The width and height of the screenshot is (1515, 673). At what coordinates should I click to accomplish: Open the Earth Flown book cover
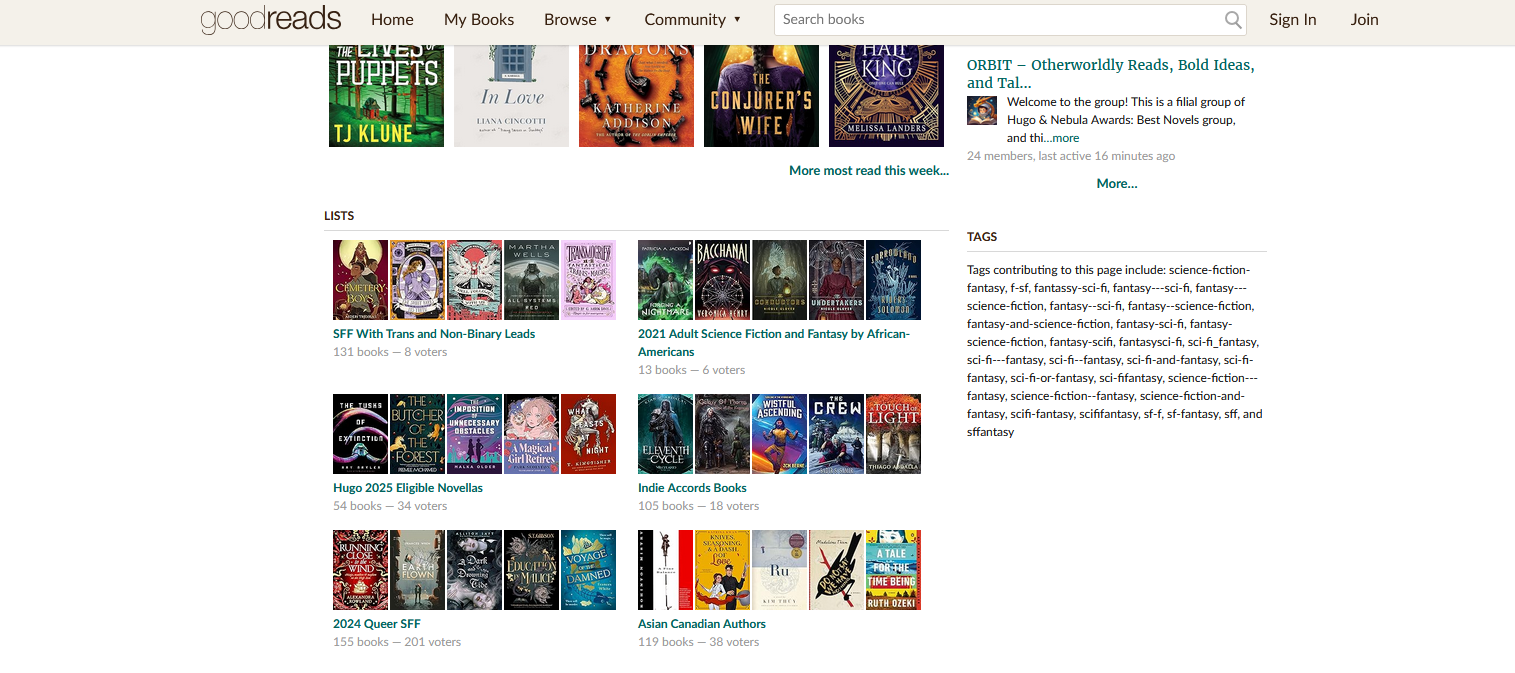pyautogui.click(x=417, y=570)
